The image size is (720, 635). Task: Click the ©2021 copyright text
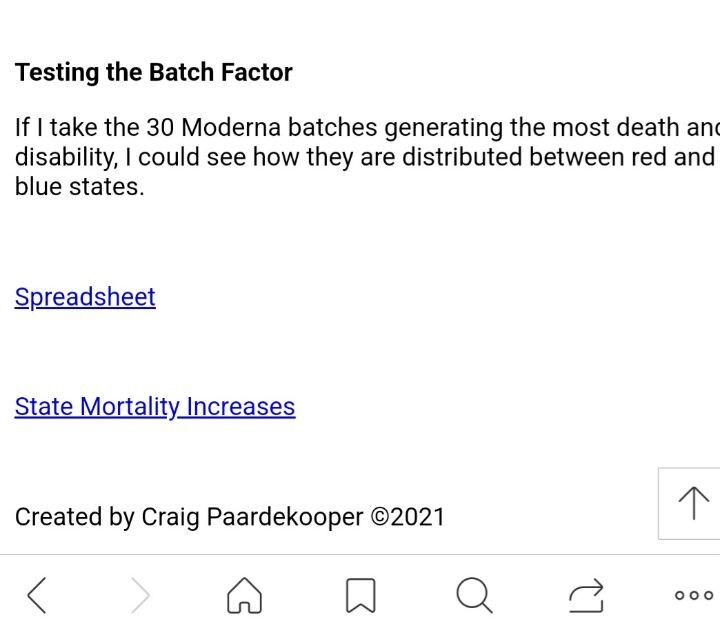[x=408, y=517]
